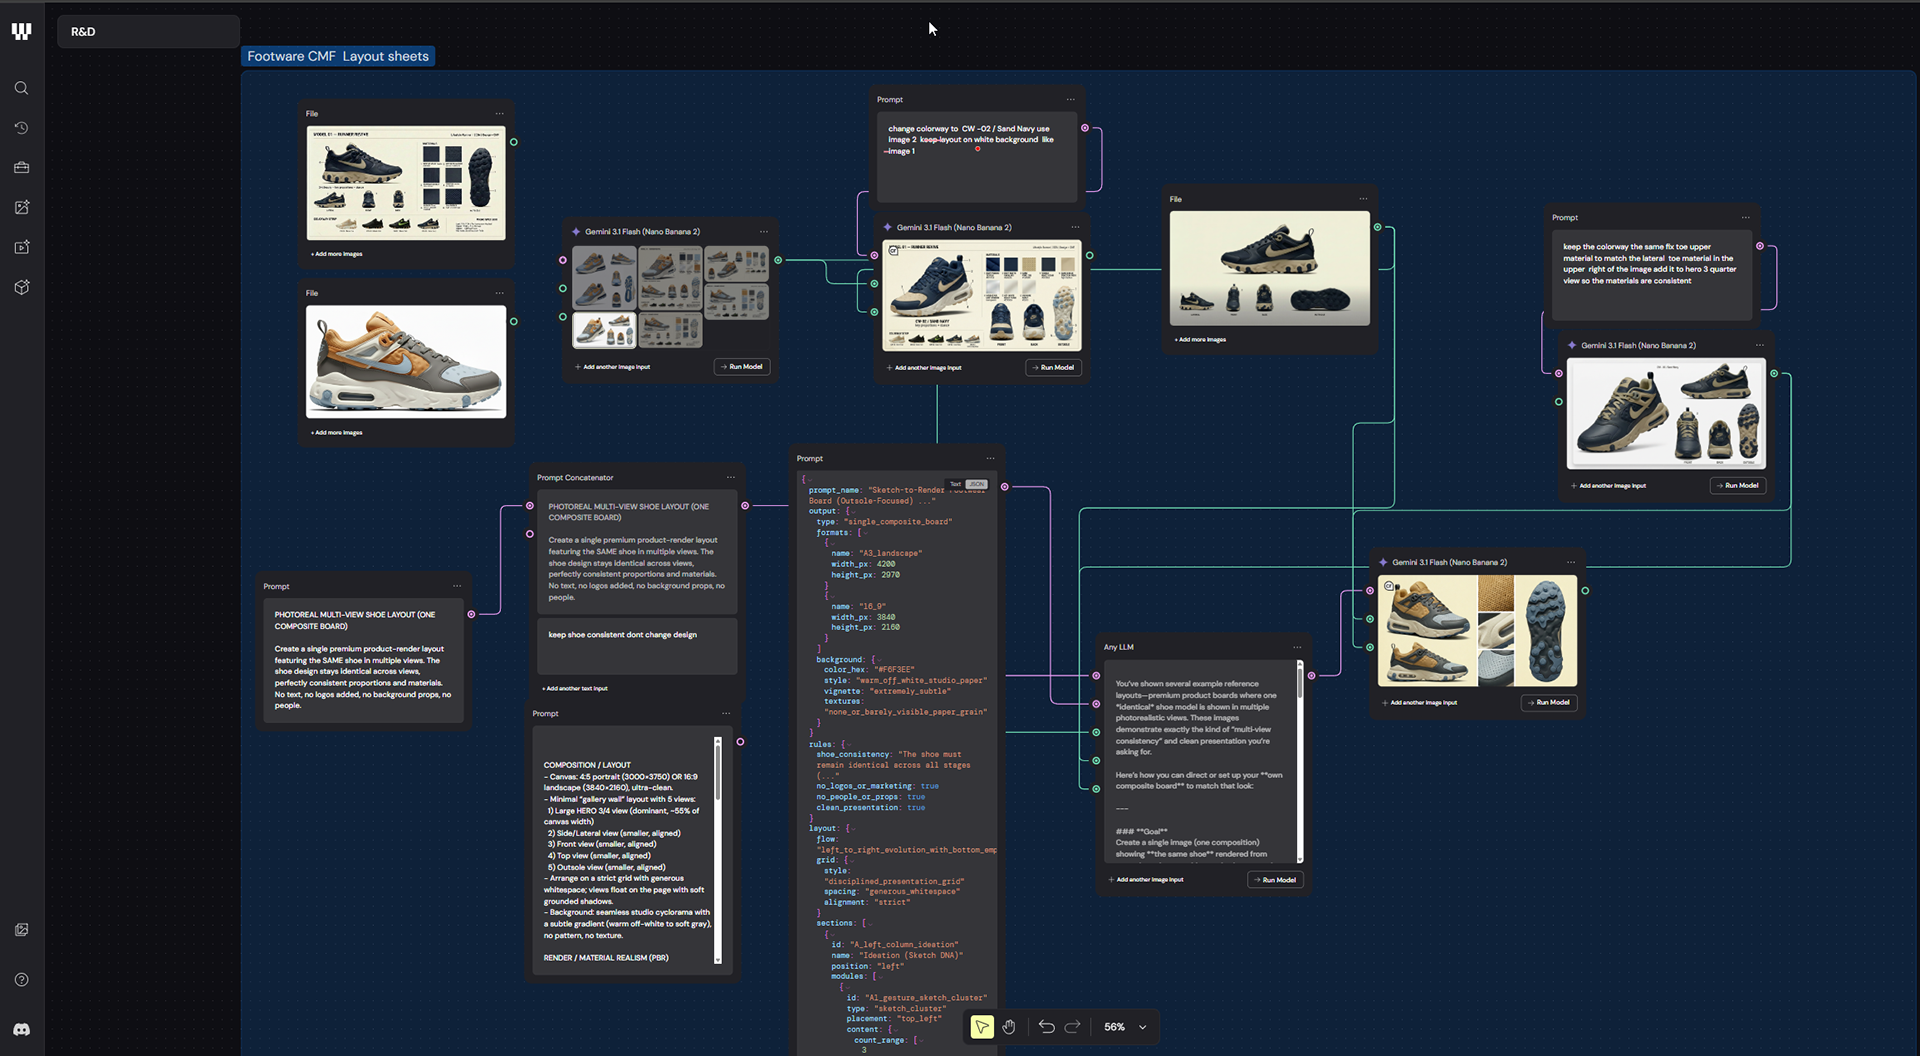Image resolution: width=1920 pixels, height=1056 pixels.
Task: Open options menu of top File node
Action: 499,113
